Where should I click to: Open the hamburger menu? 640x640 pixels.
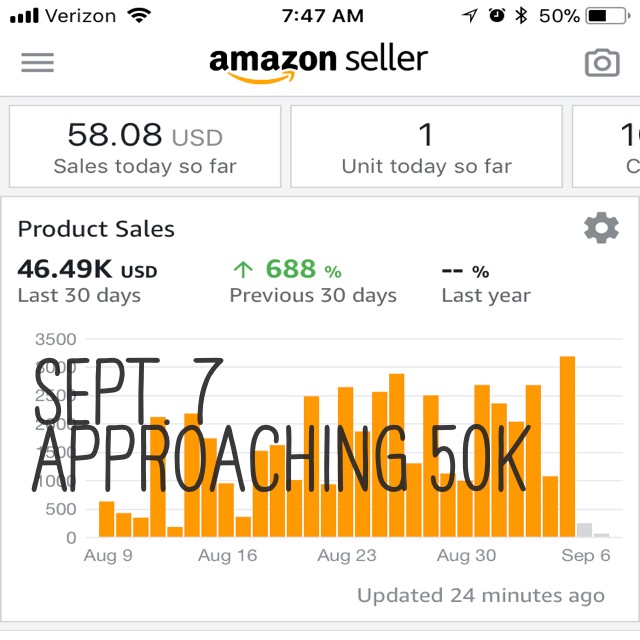(38, 62)
